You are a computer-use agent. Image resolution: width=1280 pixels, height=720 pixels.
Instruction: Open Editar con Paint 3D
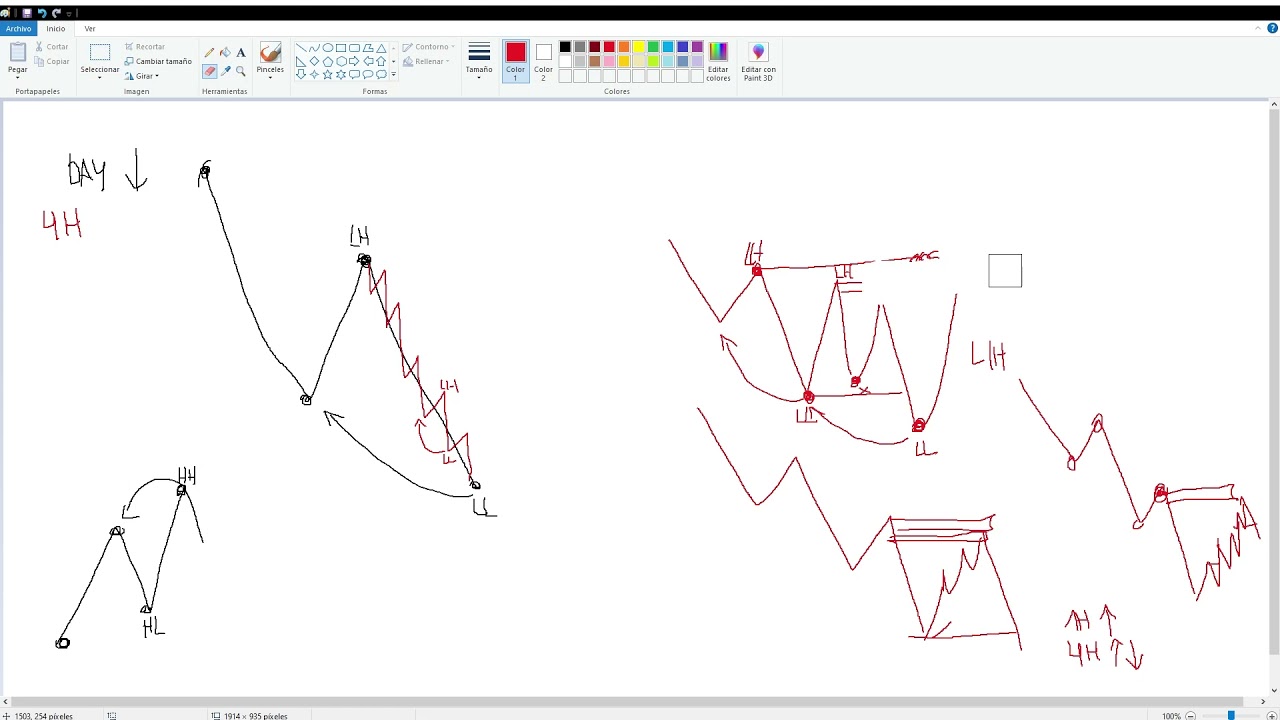coord(758,62)
